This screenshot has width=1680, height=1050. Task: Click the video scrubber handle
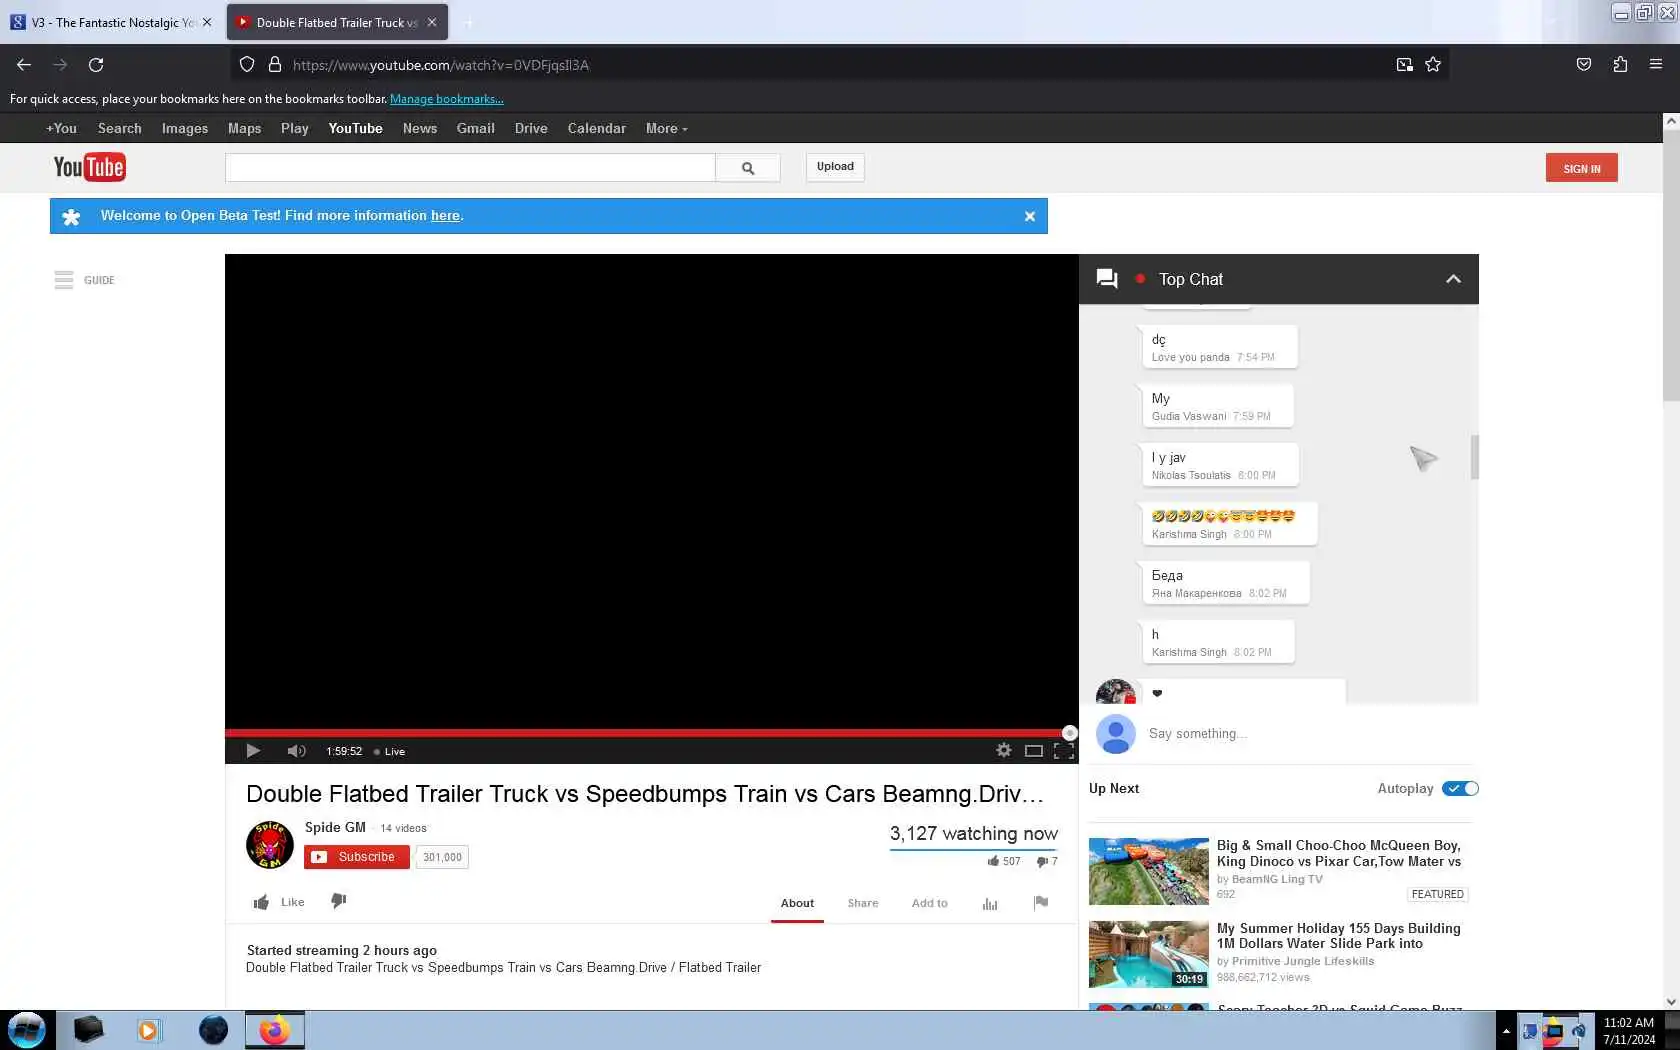click(x=1069, y=733)
